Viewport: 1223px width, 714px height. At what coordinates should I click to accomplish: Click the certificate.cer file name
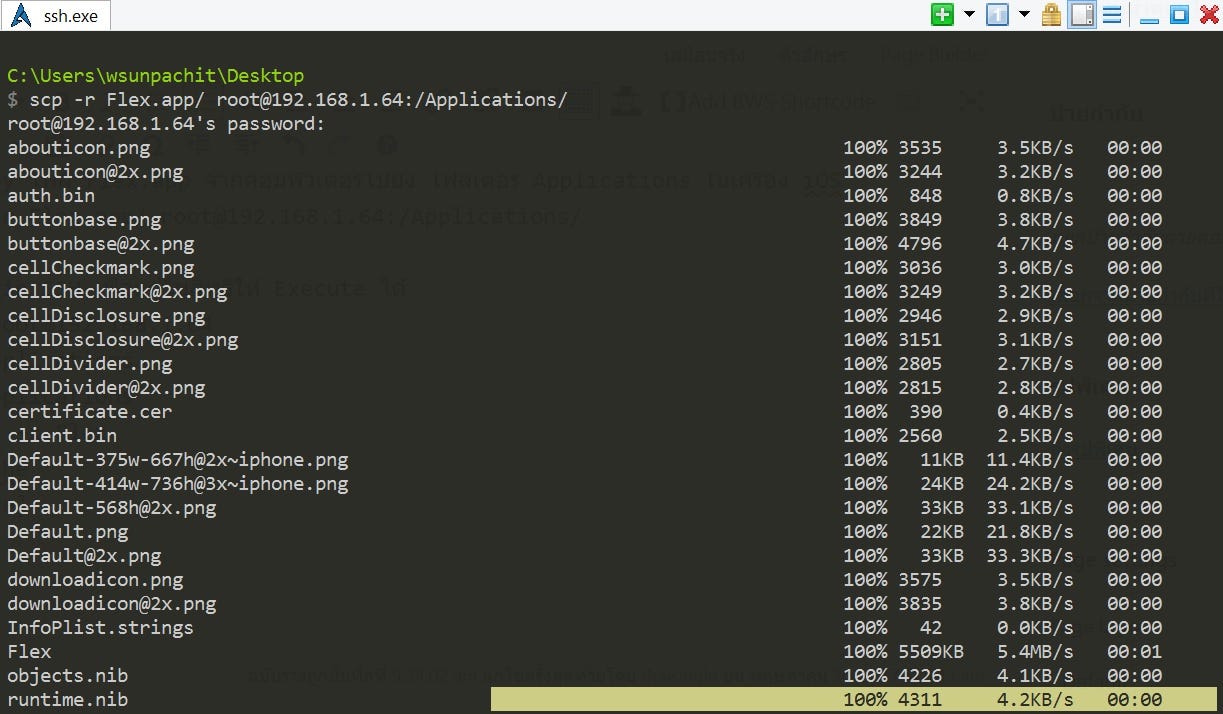(90, 412)
